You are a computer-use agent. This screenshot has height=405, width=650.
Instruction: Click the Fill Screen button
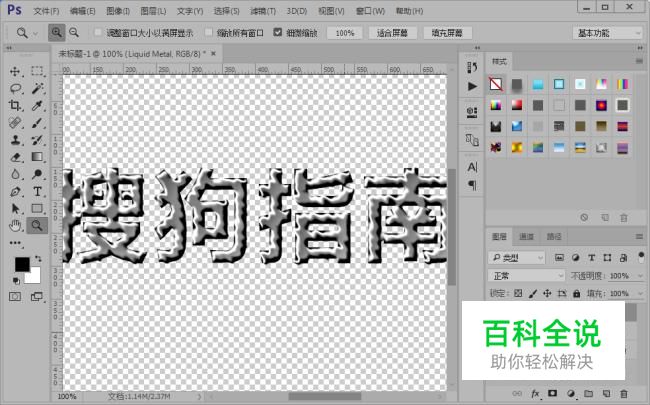click(447, 33)
